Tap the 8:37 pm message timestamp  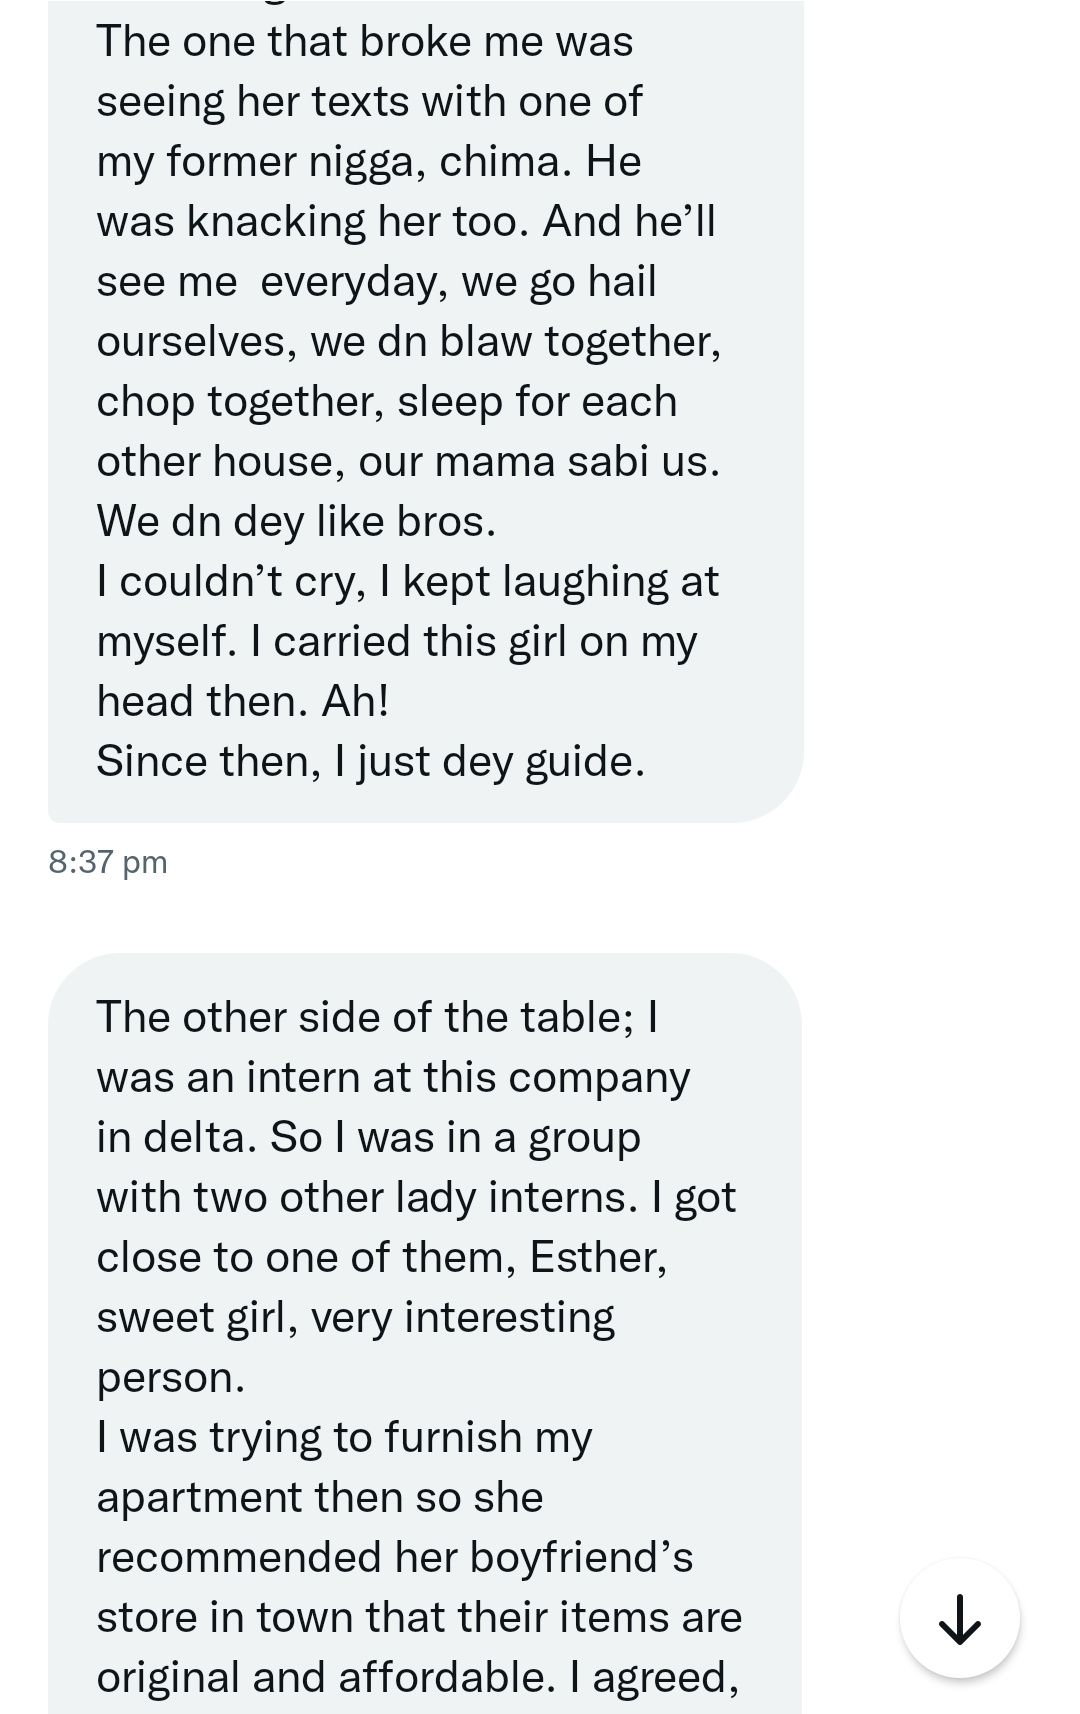coord(108,862)
